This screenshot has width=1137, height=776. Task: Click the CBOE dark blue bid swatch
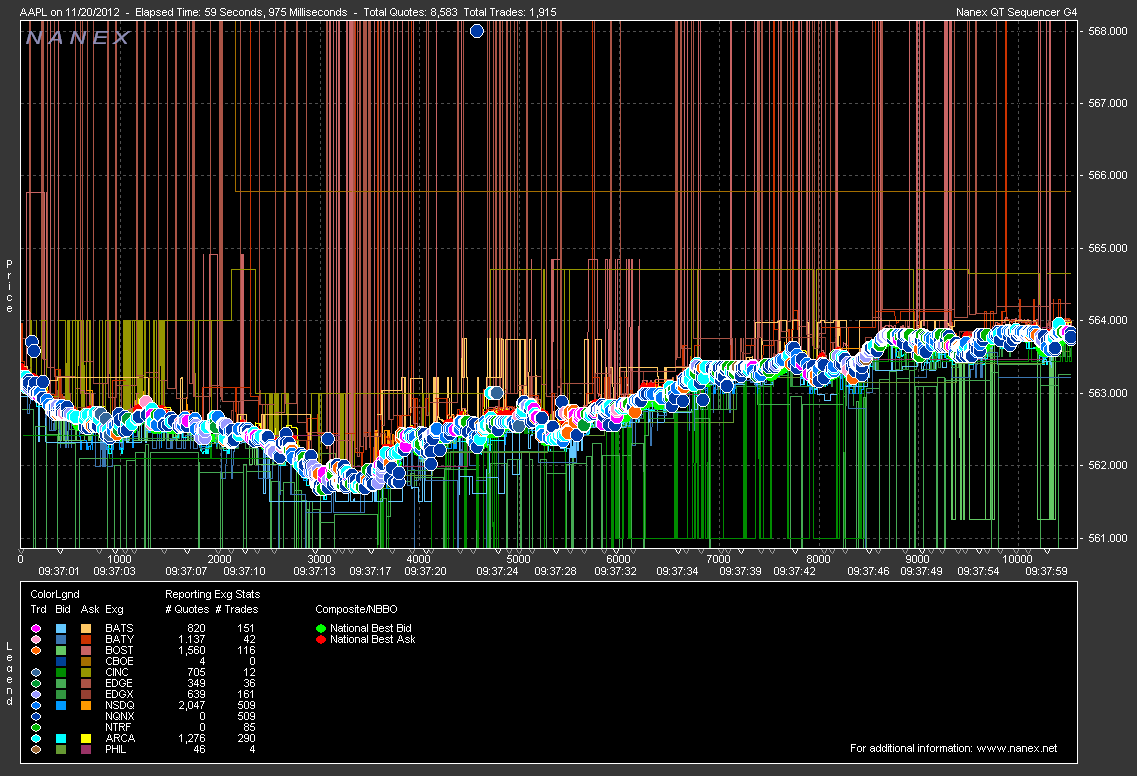(x=62, y=661)
